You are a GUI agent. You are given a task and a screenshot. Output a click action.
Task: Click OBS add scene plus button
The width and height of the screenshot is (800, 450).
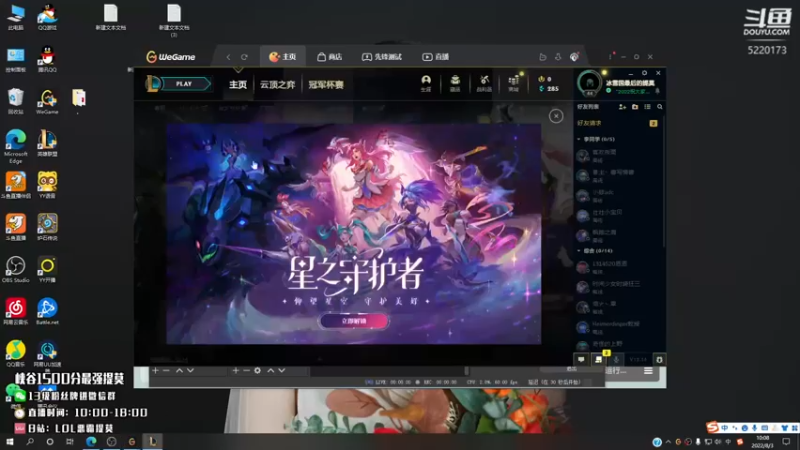(156, 370)
